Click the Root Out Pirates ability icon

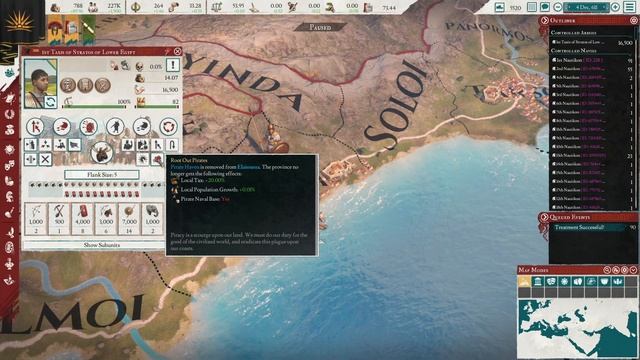point(157,159)
